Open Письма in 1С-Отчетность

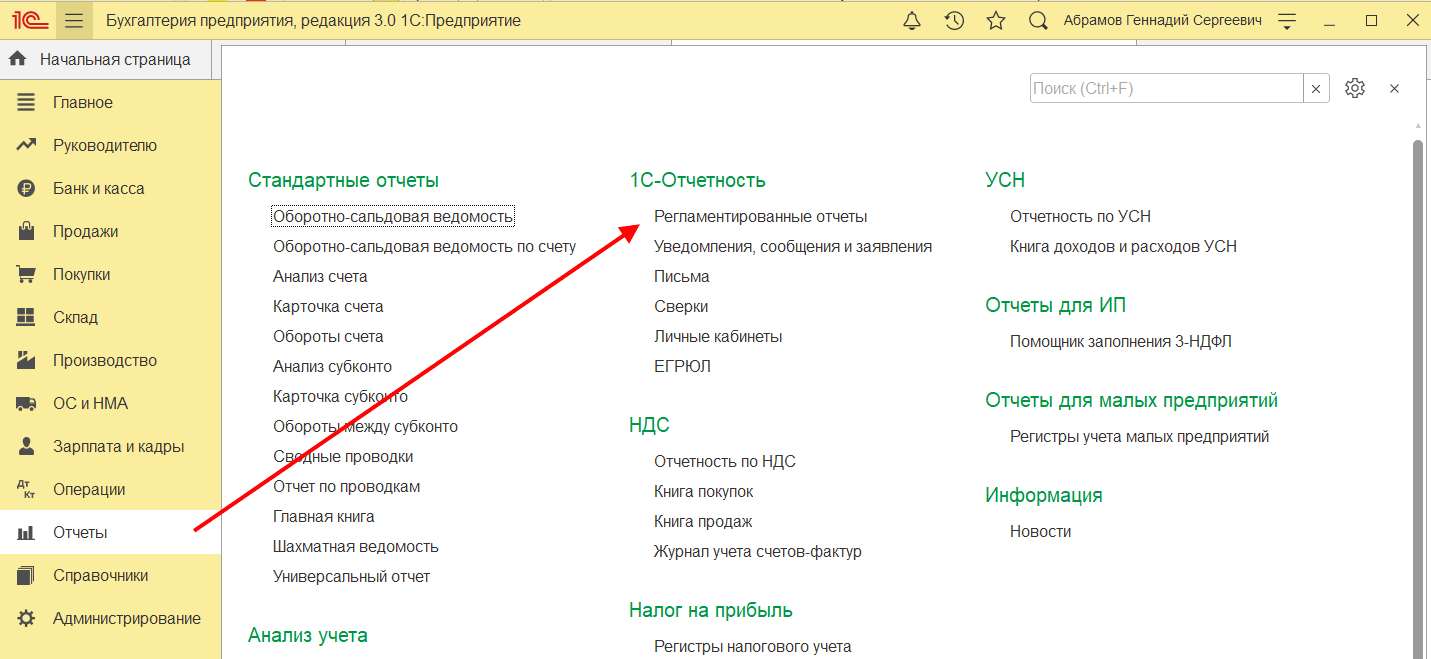click(x=682, y=276)
